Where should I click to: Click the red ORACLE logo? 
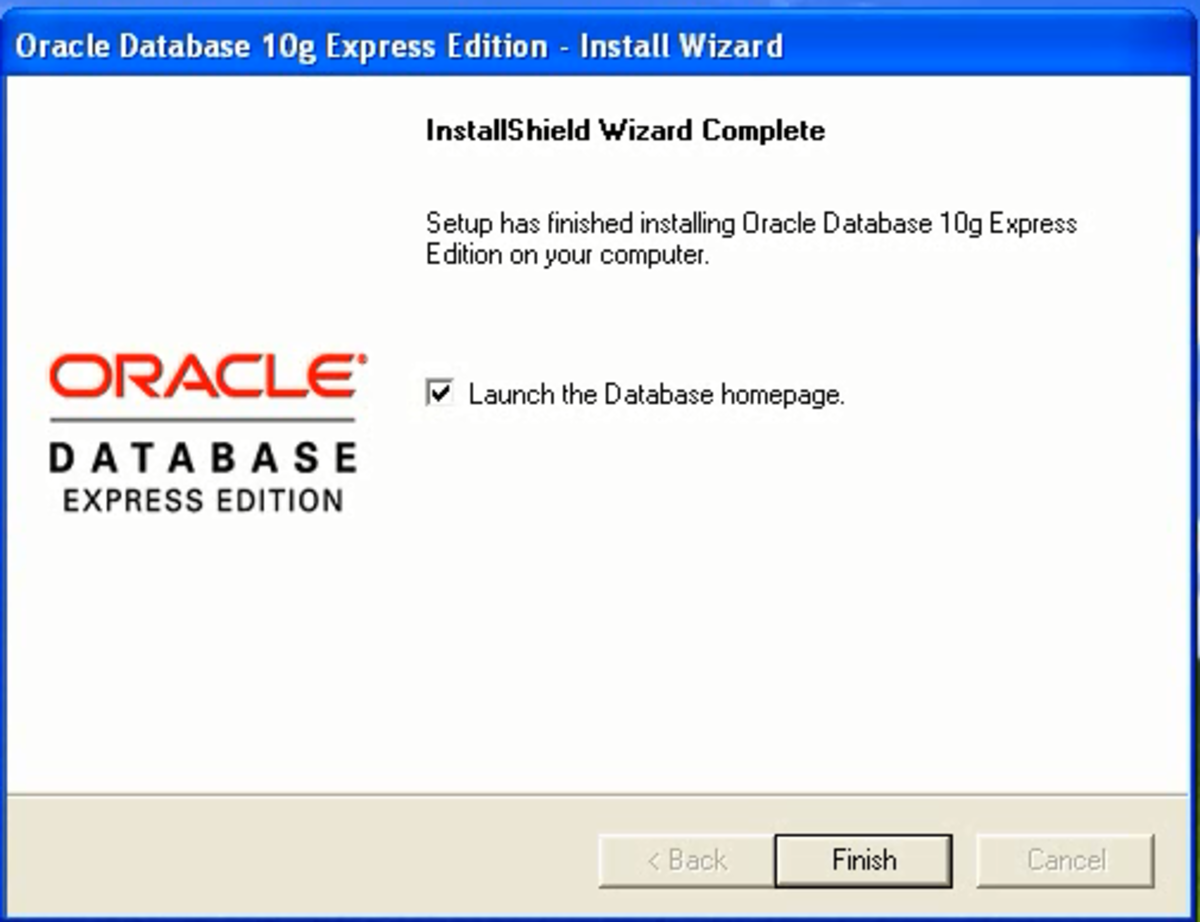tap(208, 376)
